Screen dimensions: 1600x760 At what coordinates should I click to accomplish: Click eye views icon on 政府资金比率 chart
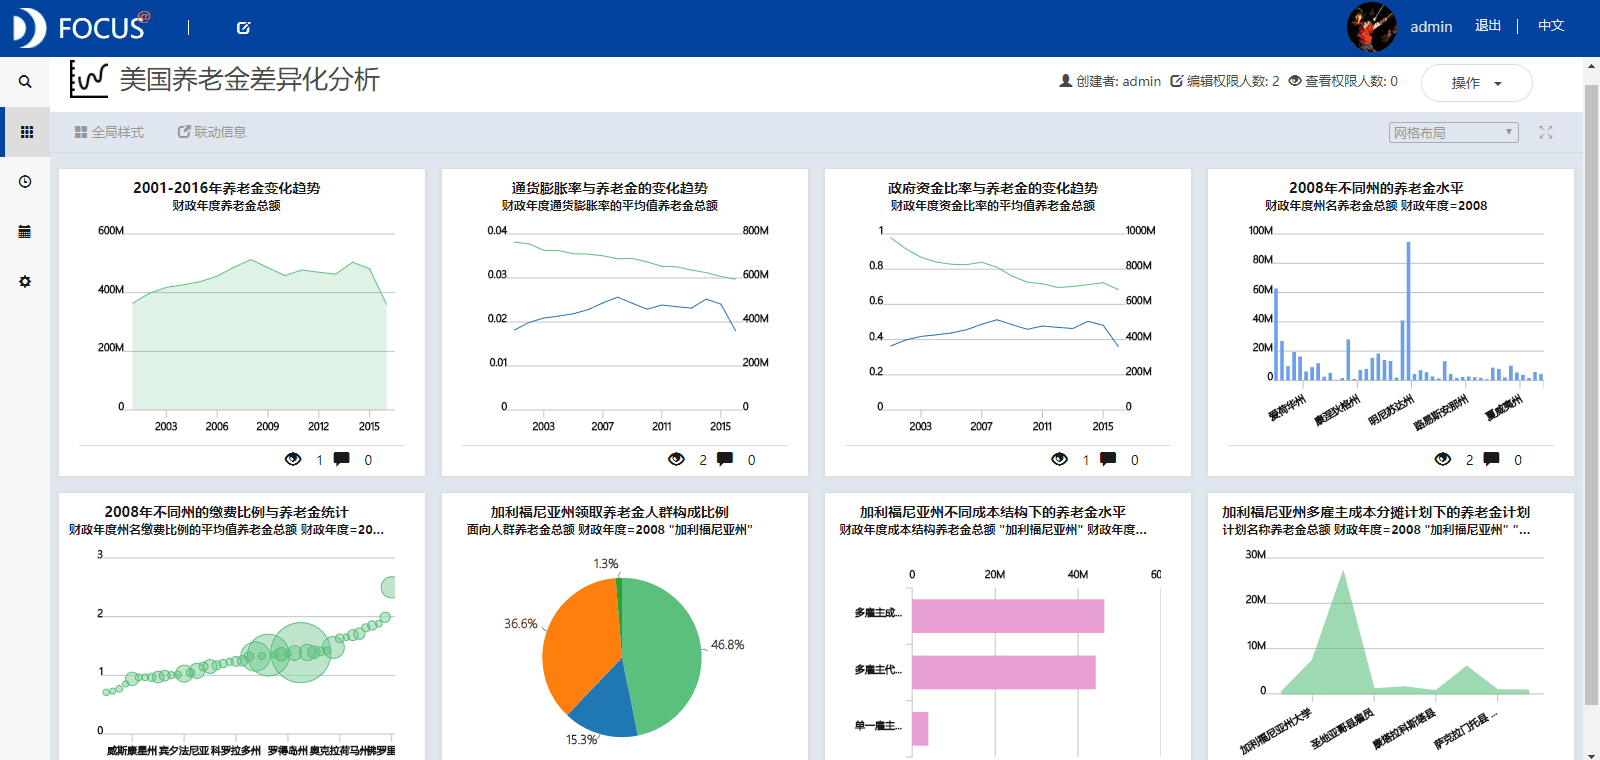(1059, 459)
